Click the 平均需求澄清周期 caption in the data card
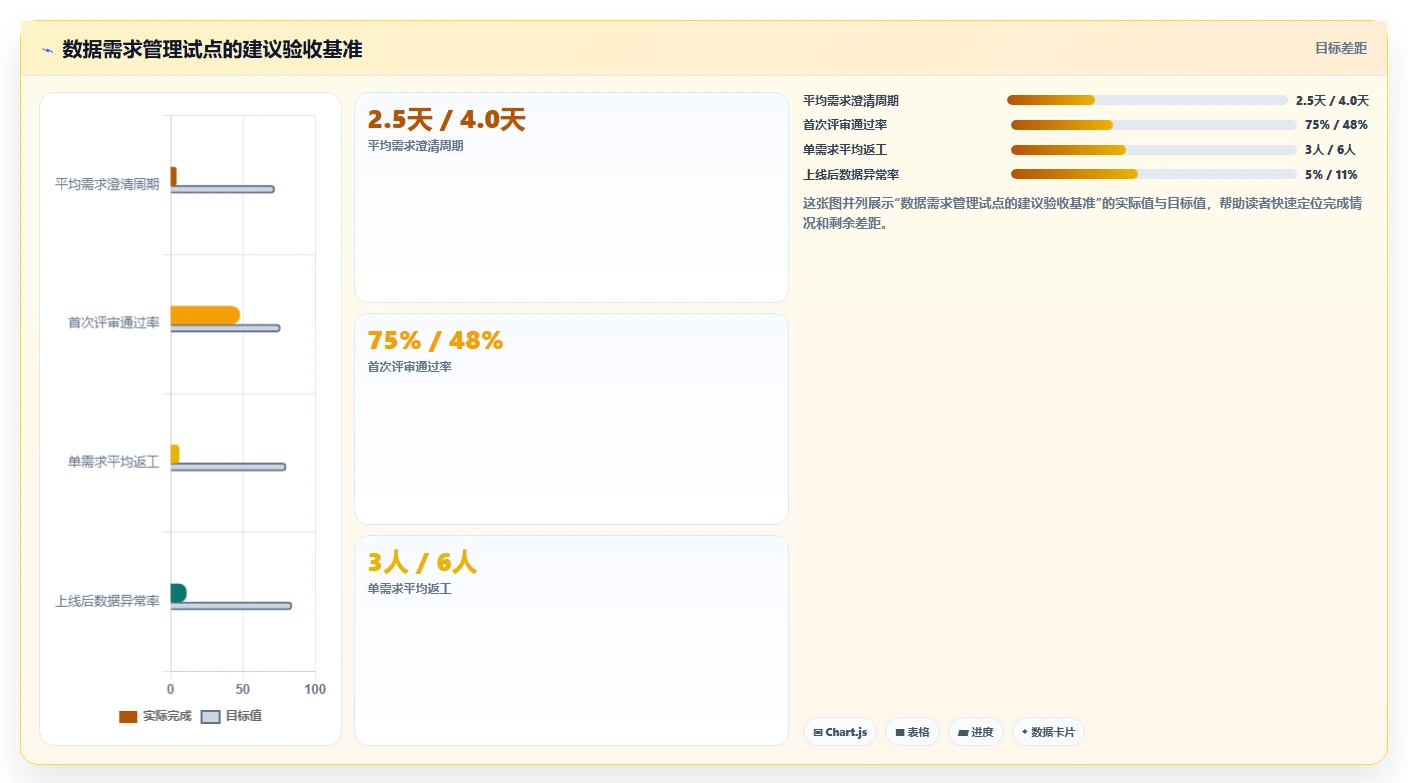The image size is (1408, 783). pyautogui.click(x=415, y=146)
